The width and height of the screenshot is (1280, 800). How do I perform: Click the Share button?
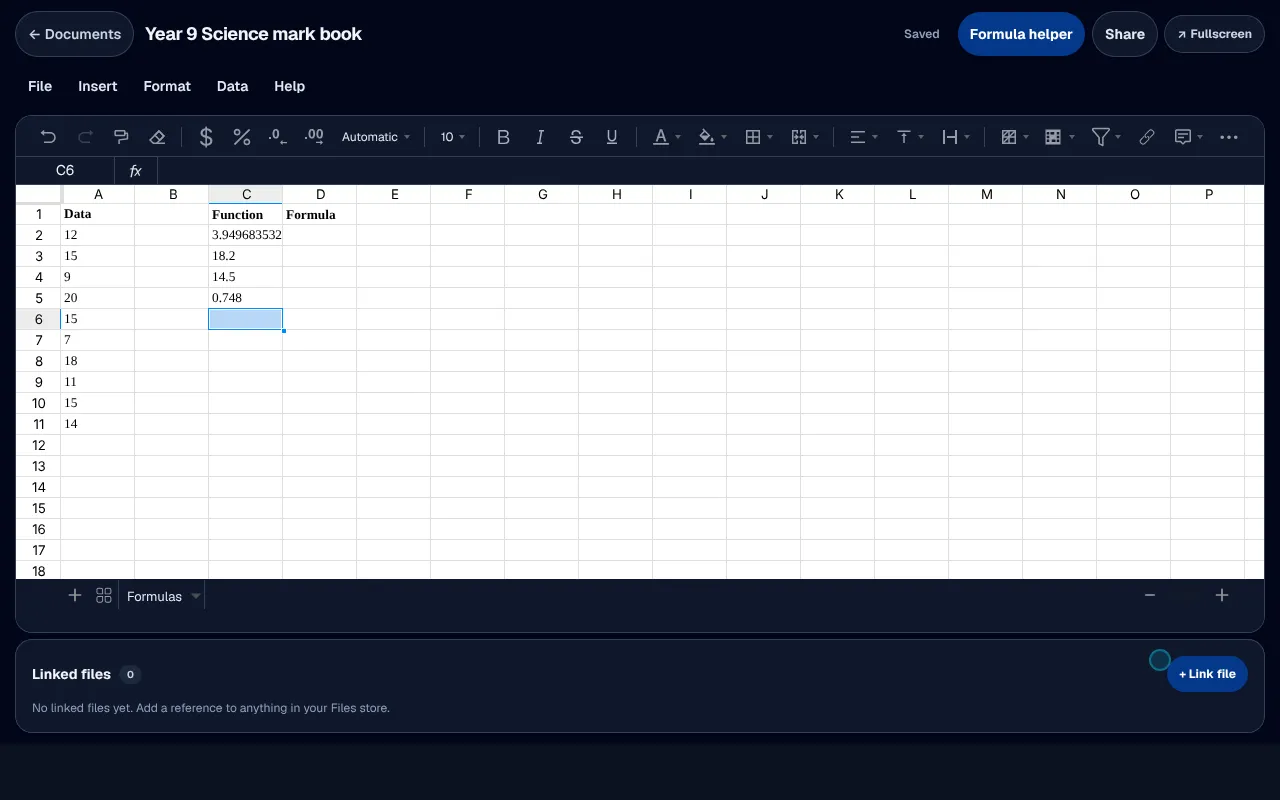coord(1124,34)
